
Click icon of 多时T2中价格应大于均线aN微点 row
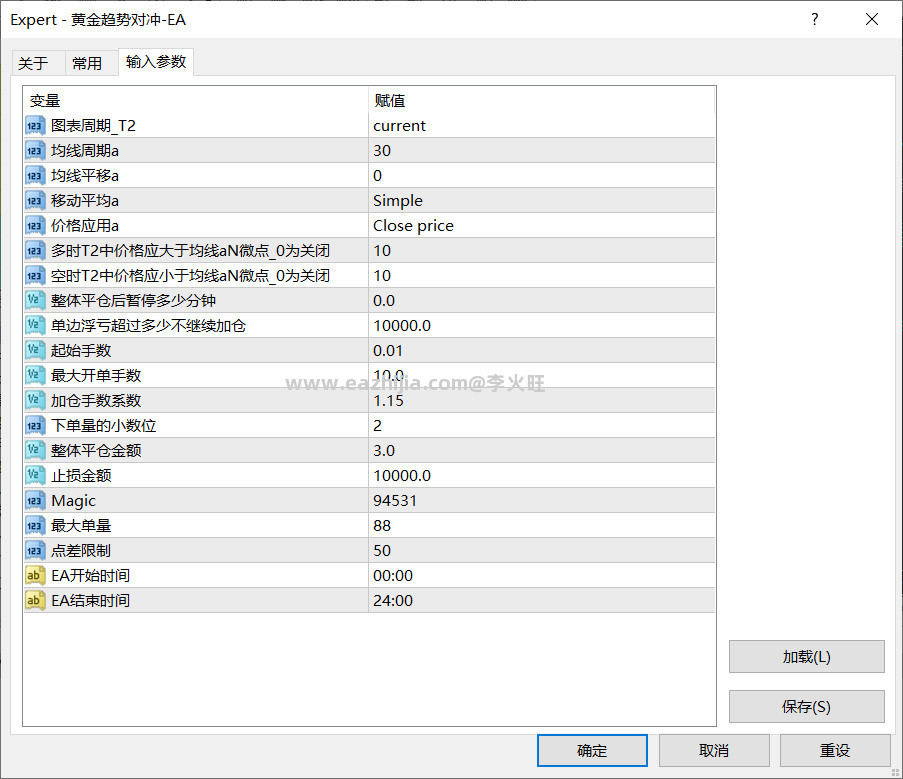click(35, 251)
